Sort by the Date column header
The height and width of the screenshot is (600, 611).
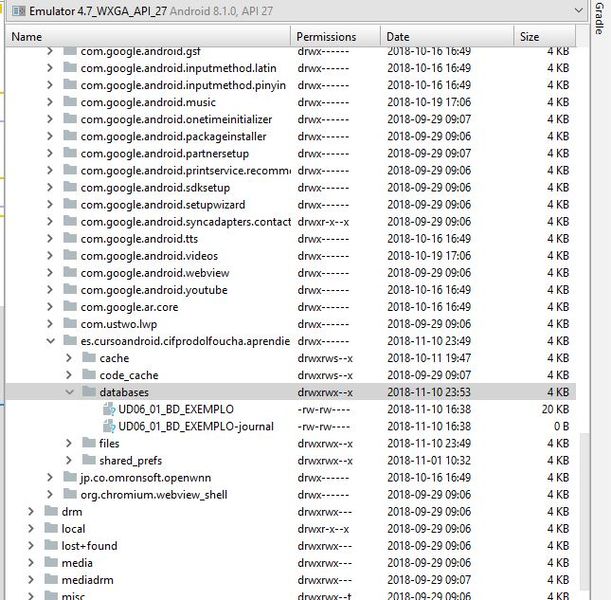447,37
